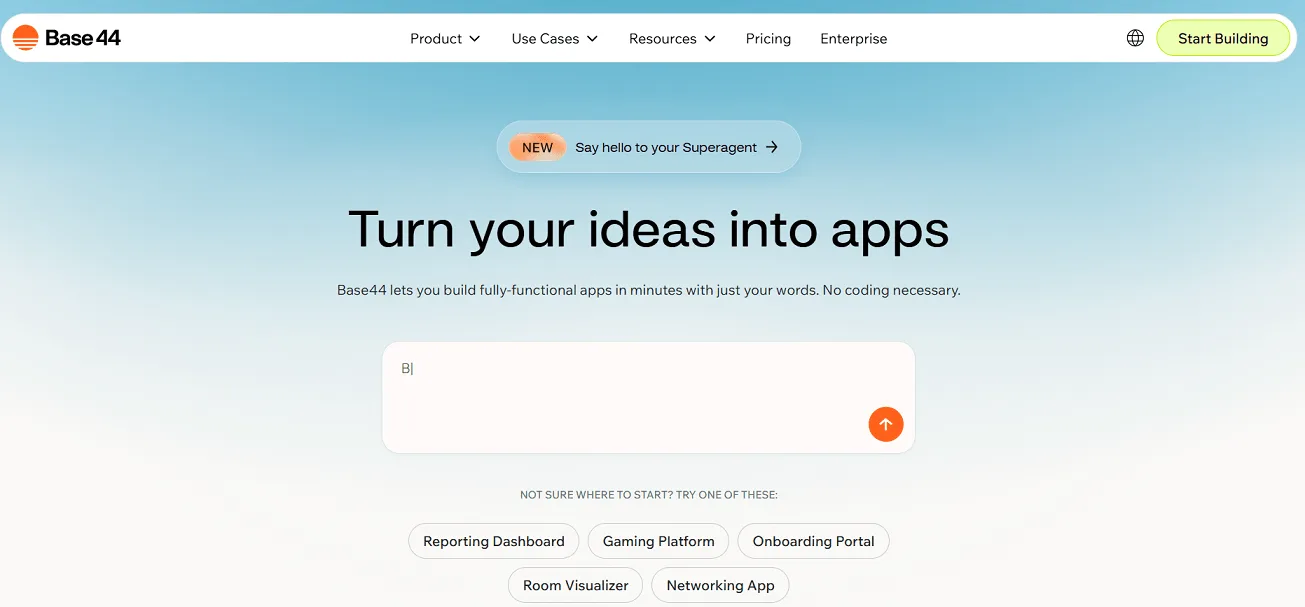The width and height of the screenshot is (1305, 607).
Task: Select the Gaming Platform suggestion
Action: coord(658,541)
